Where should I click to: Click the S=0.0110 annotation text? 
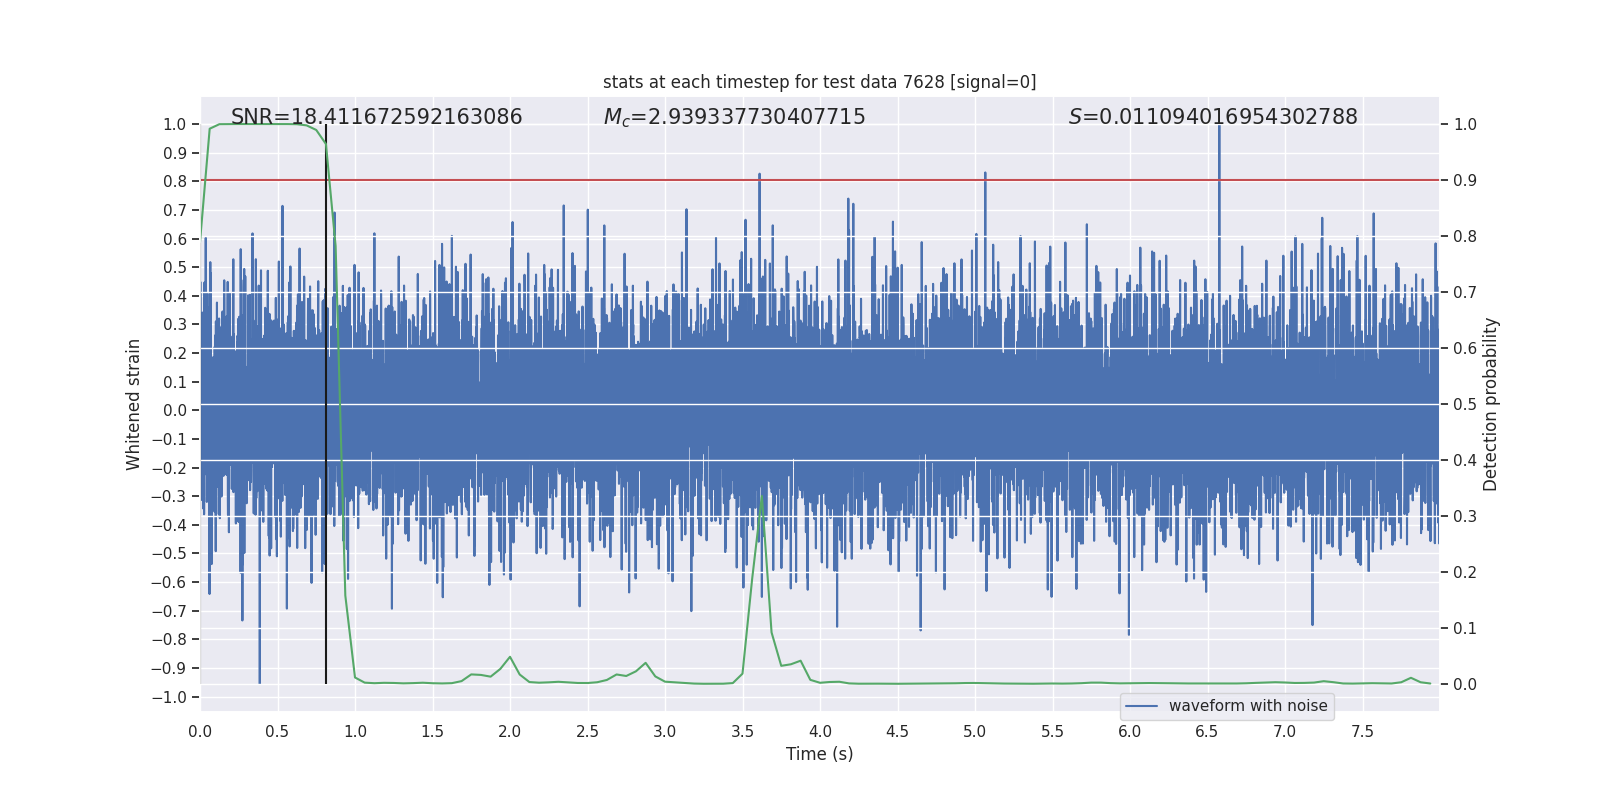pyautogui.click(x=1212, y=117)
